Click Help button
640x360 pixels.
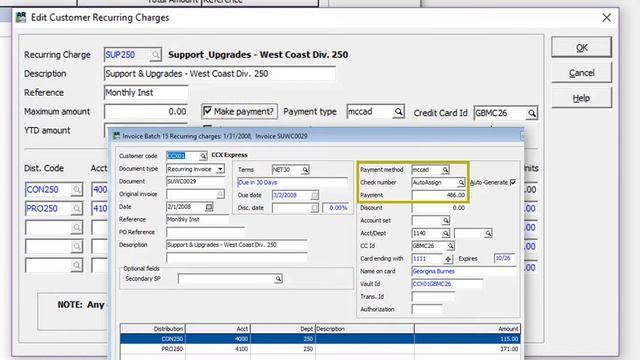[581, 98]
